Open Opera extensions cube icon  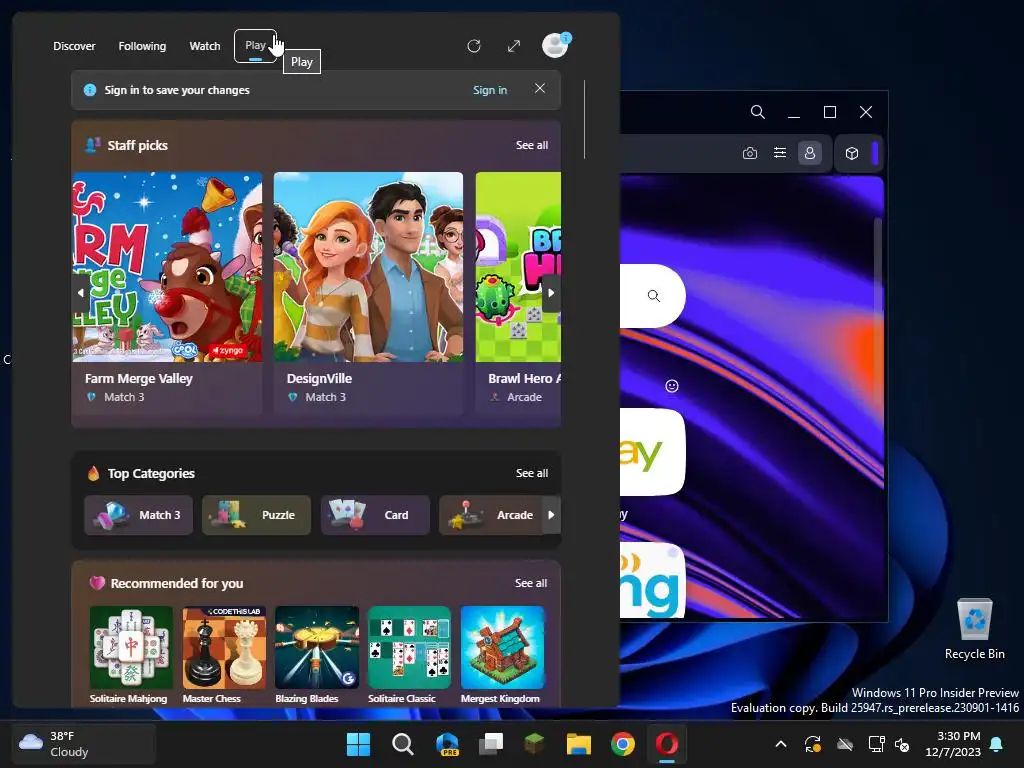click(x=852, y=153)
